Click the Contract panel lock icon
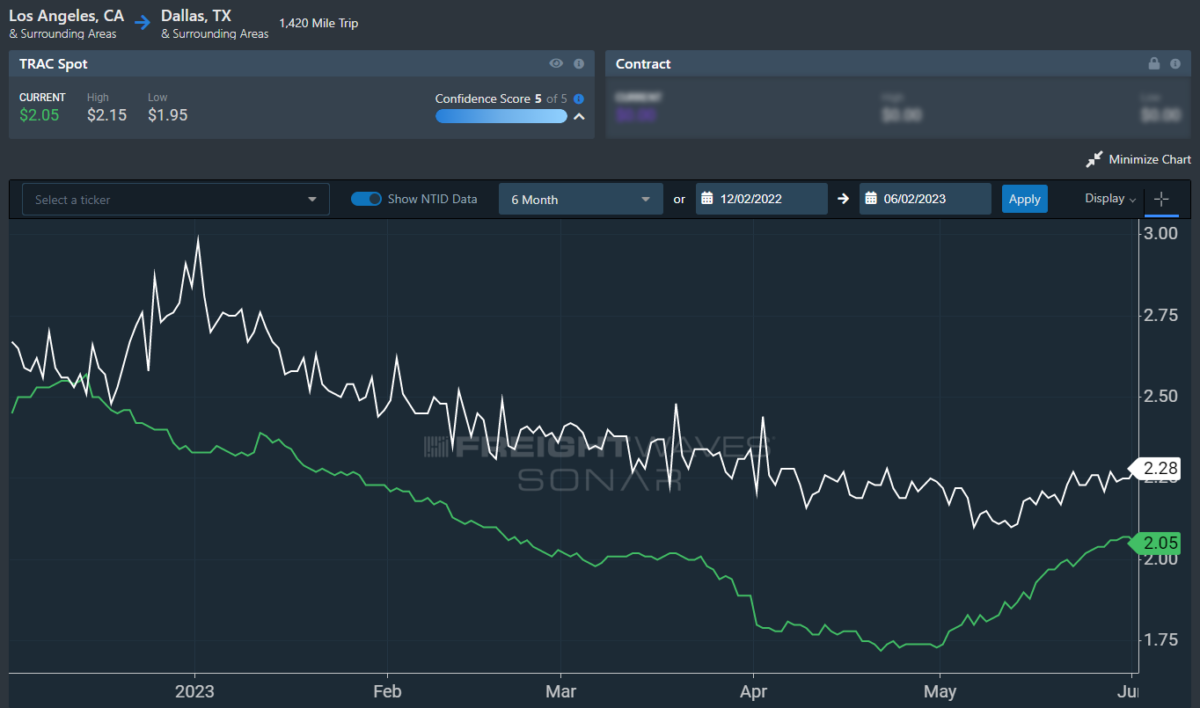 click(1154, 64)
